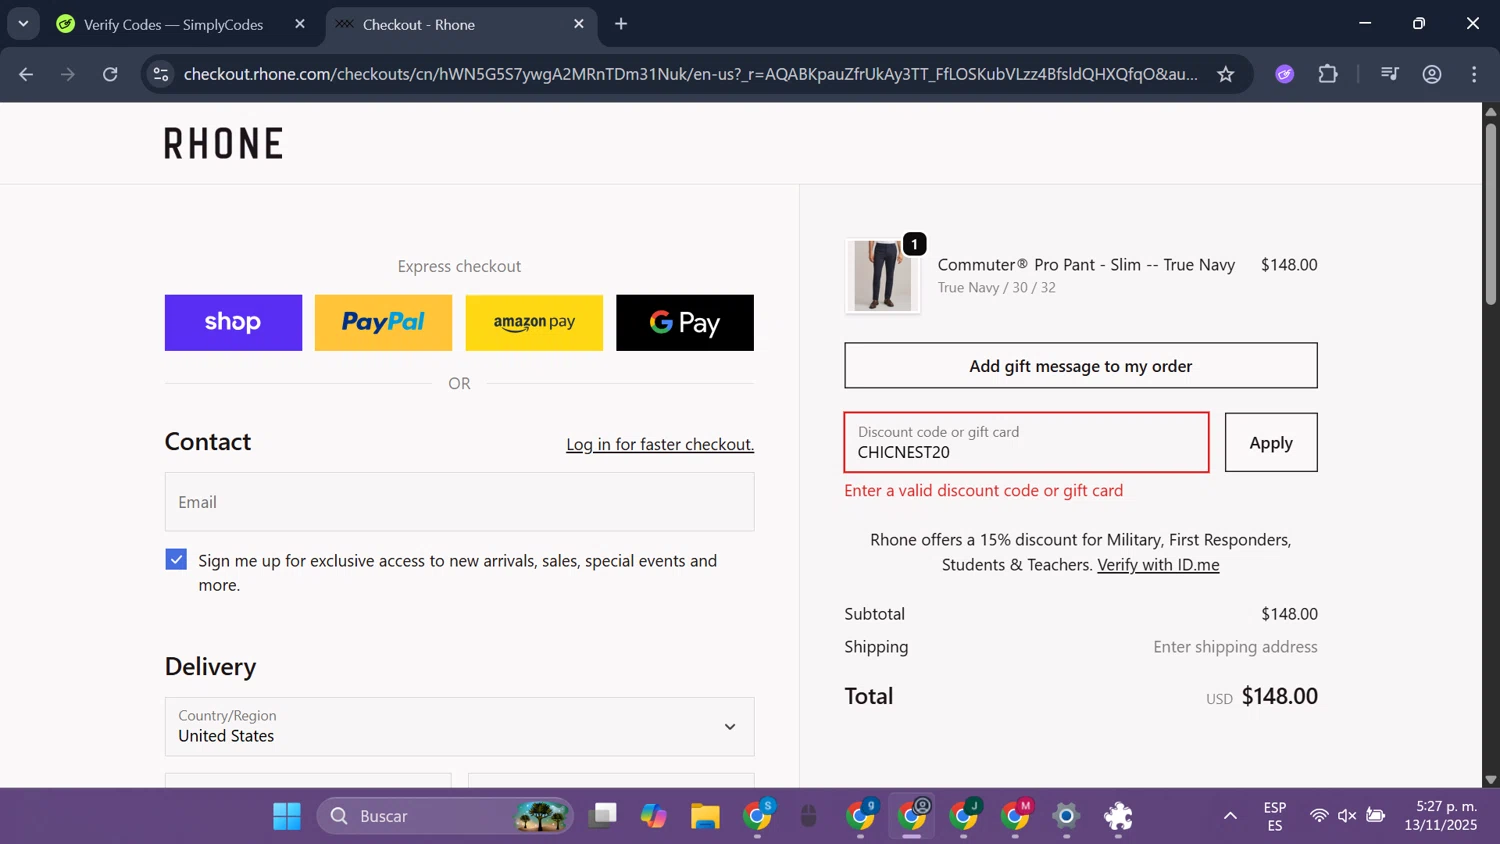Open the Verify with ID.me link
Screen dimensions: 1500x844
click(1158, 565)
